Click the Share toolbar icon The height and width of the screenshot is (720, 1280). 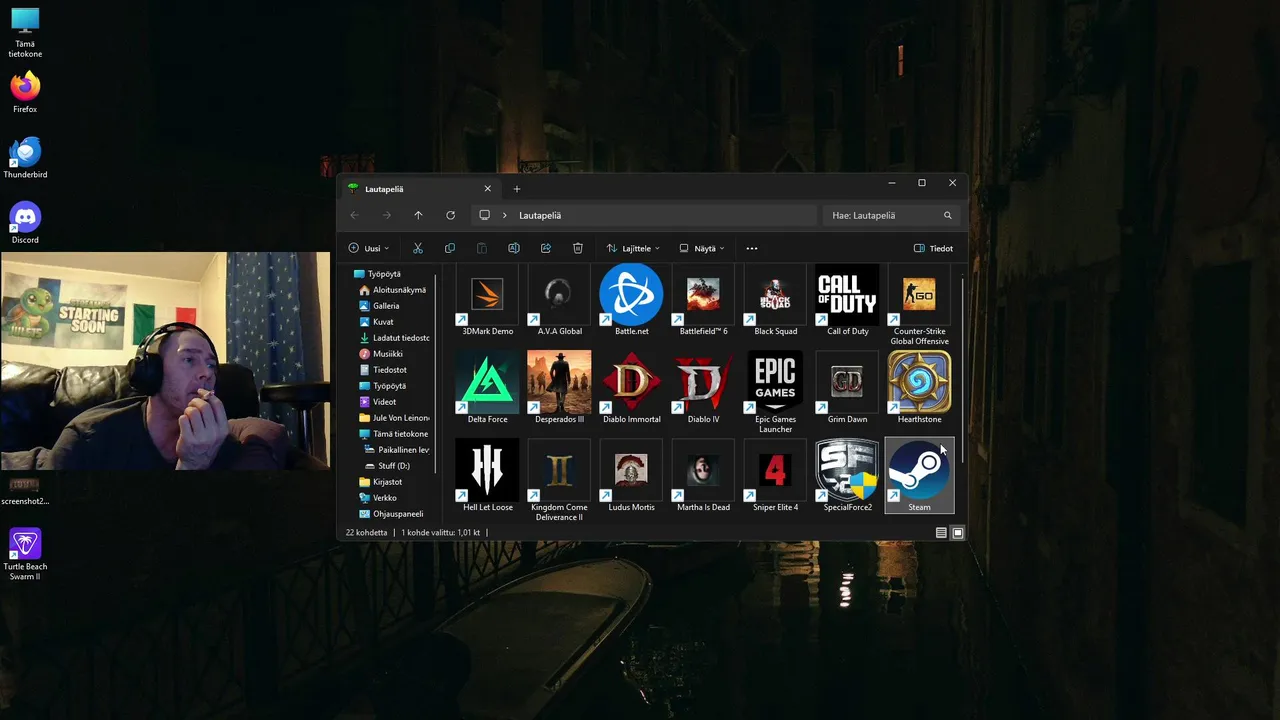[x=546, y=248]
